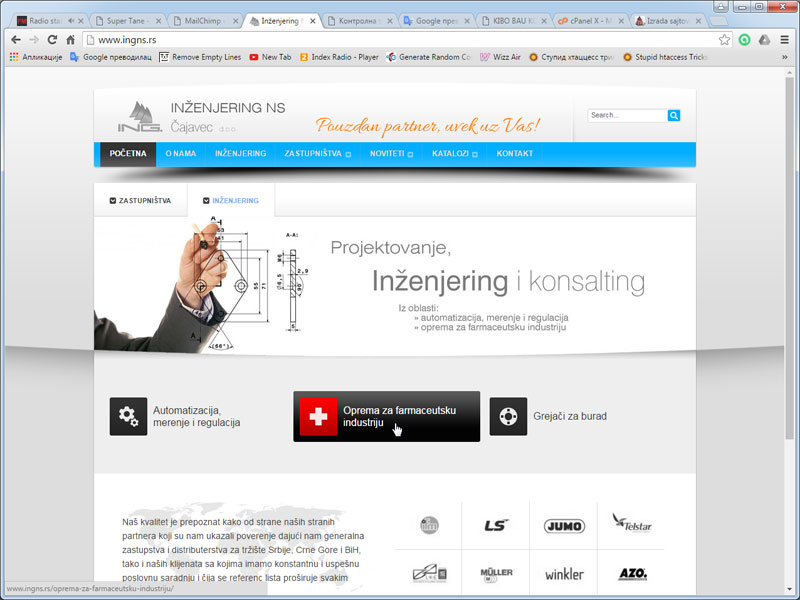The image size is (800, 600).
Task: Switch to the Google превод browser tab
Action: pos(436,21)
